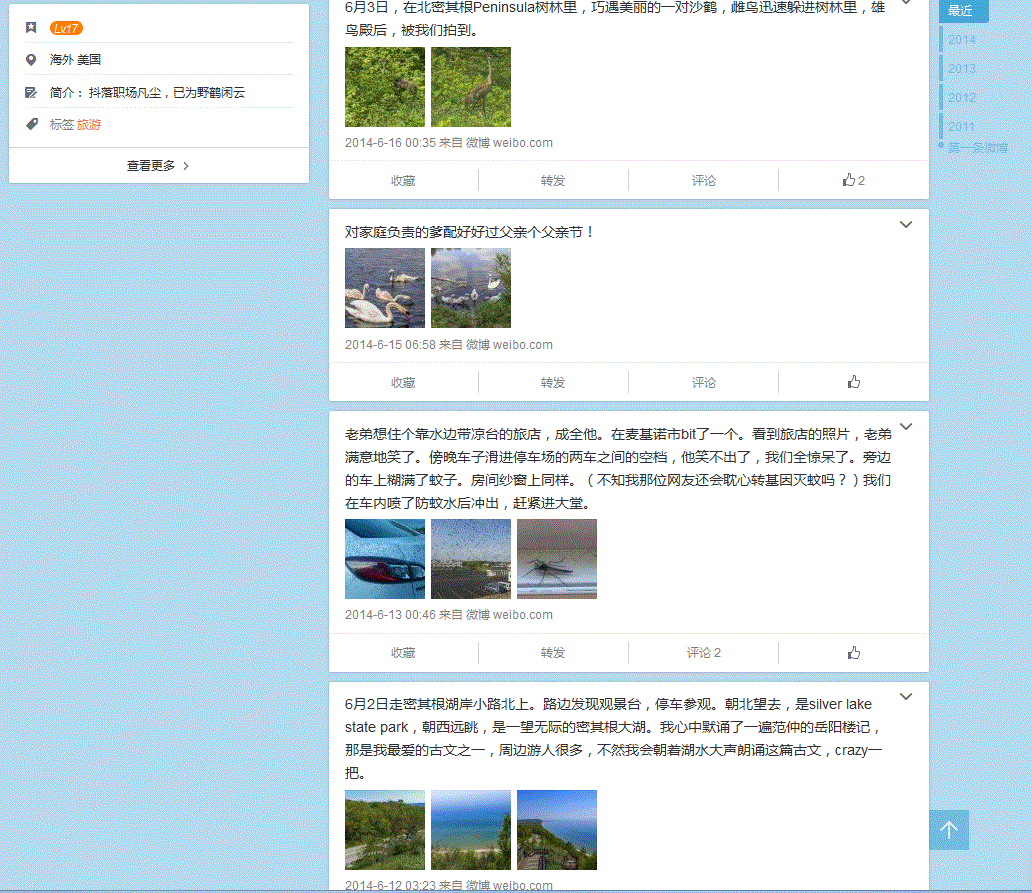
Task: Open the first swan family photo
Action: click(x=385, y=288)
